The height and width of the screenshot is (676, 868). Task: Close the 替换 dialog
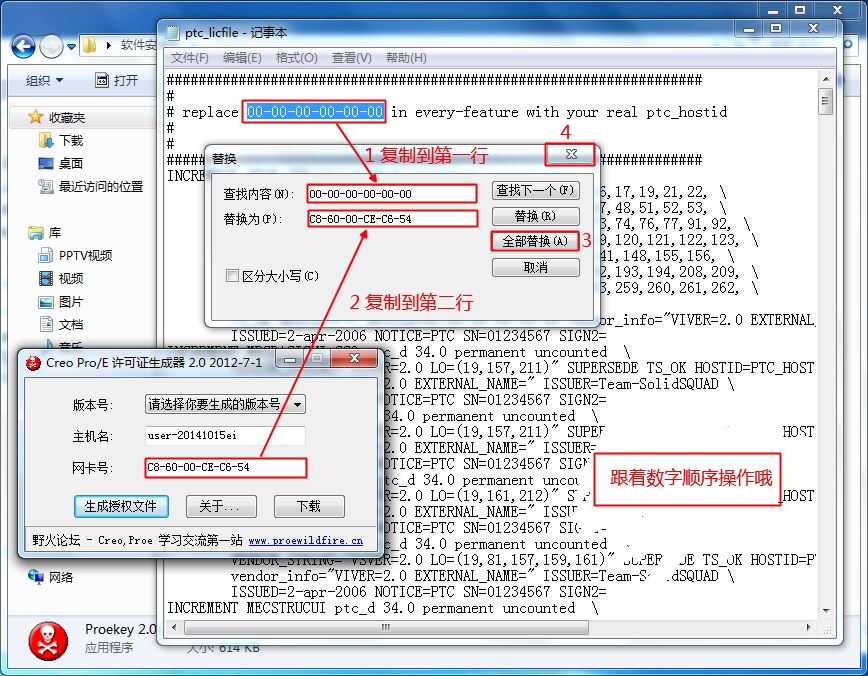[571, 154]
